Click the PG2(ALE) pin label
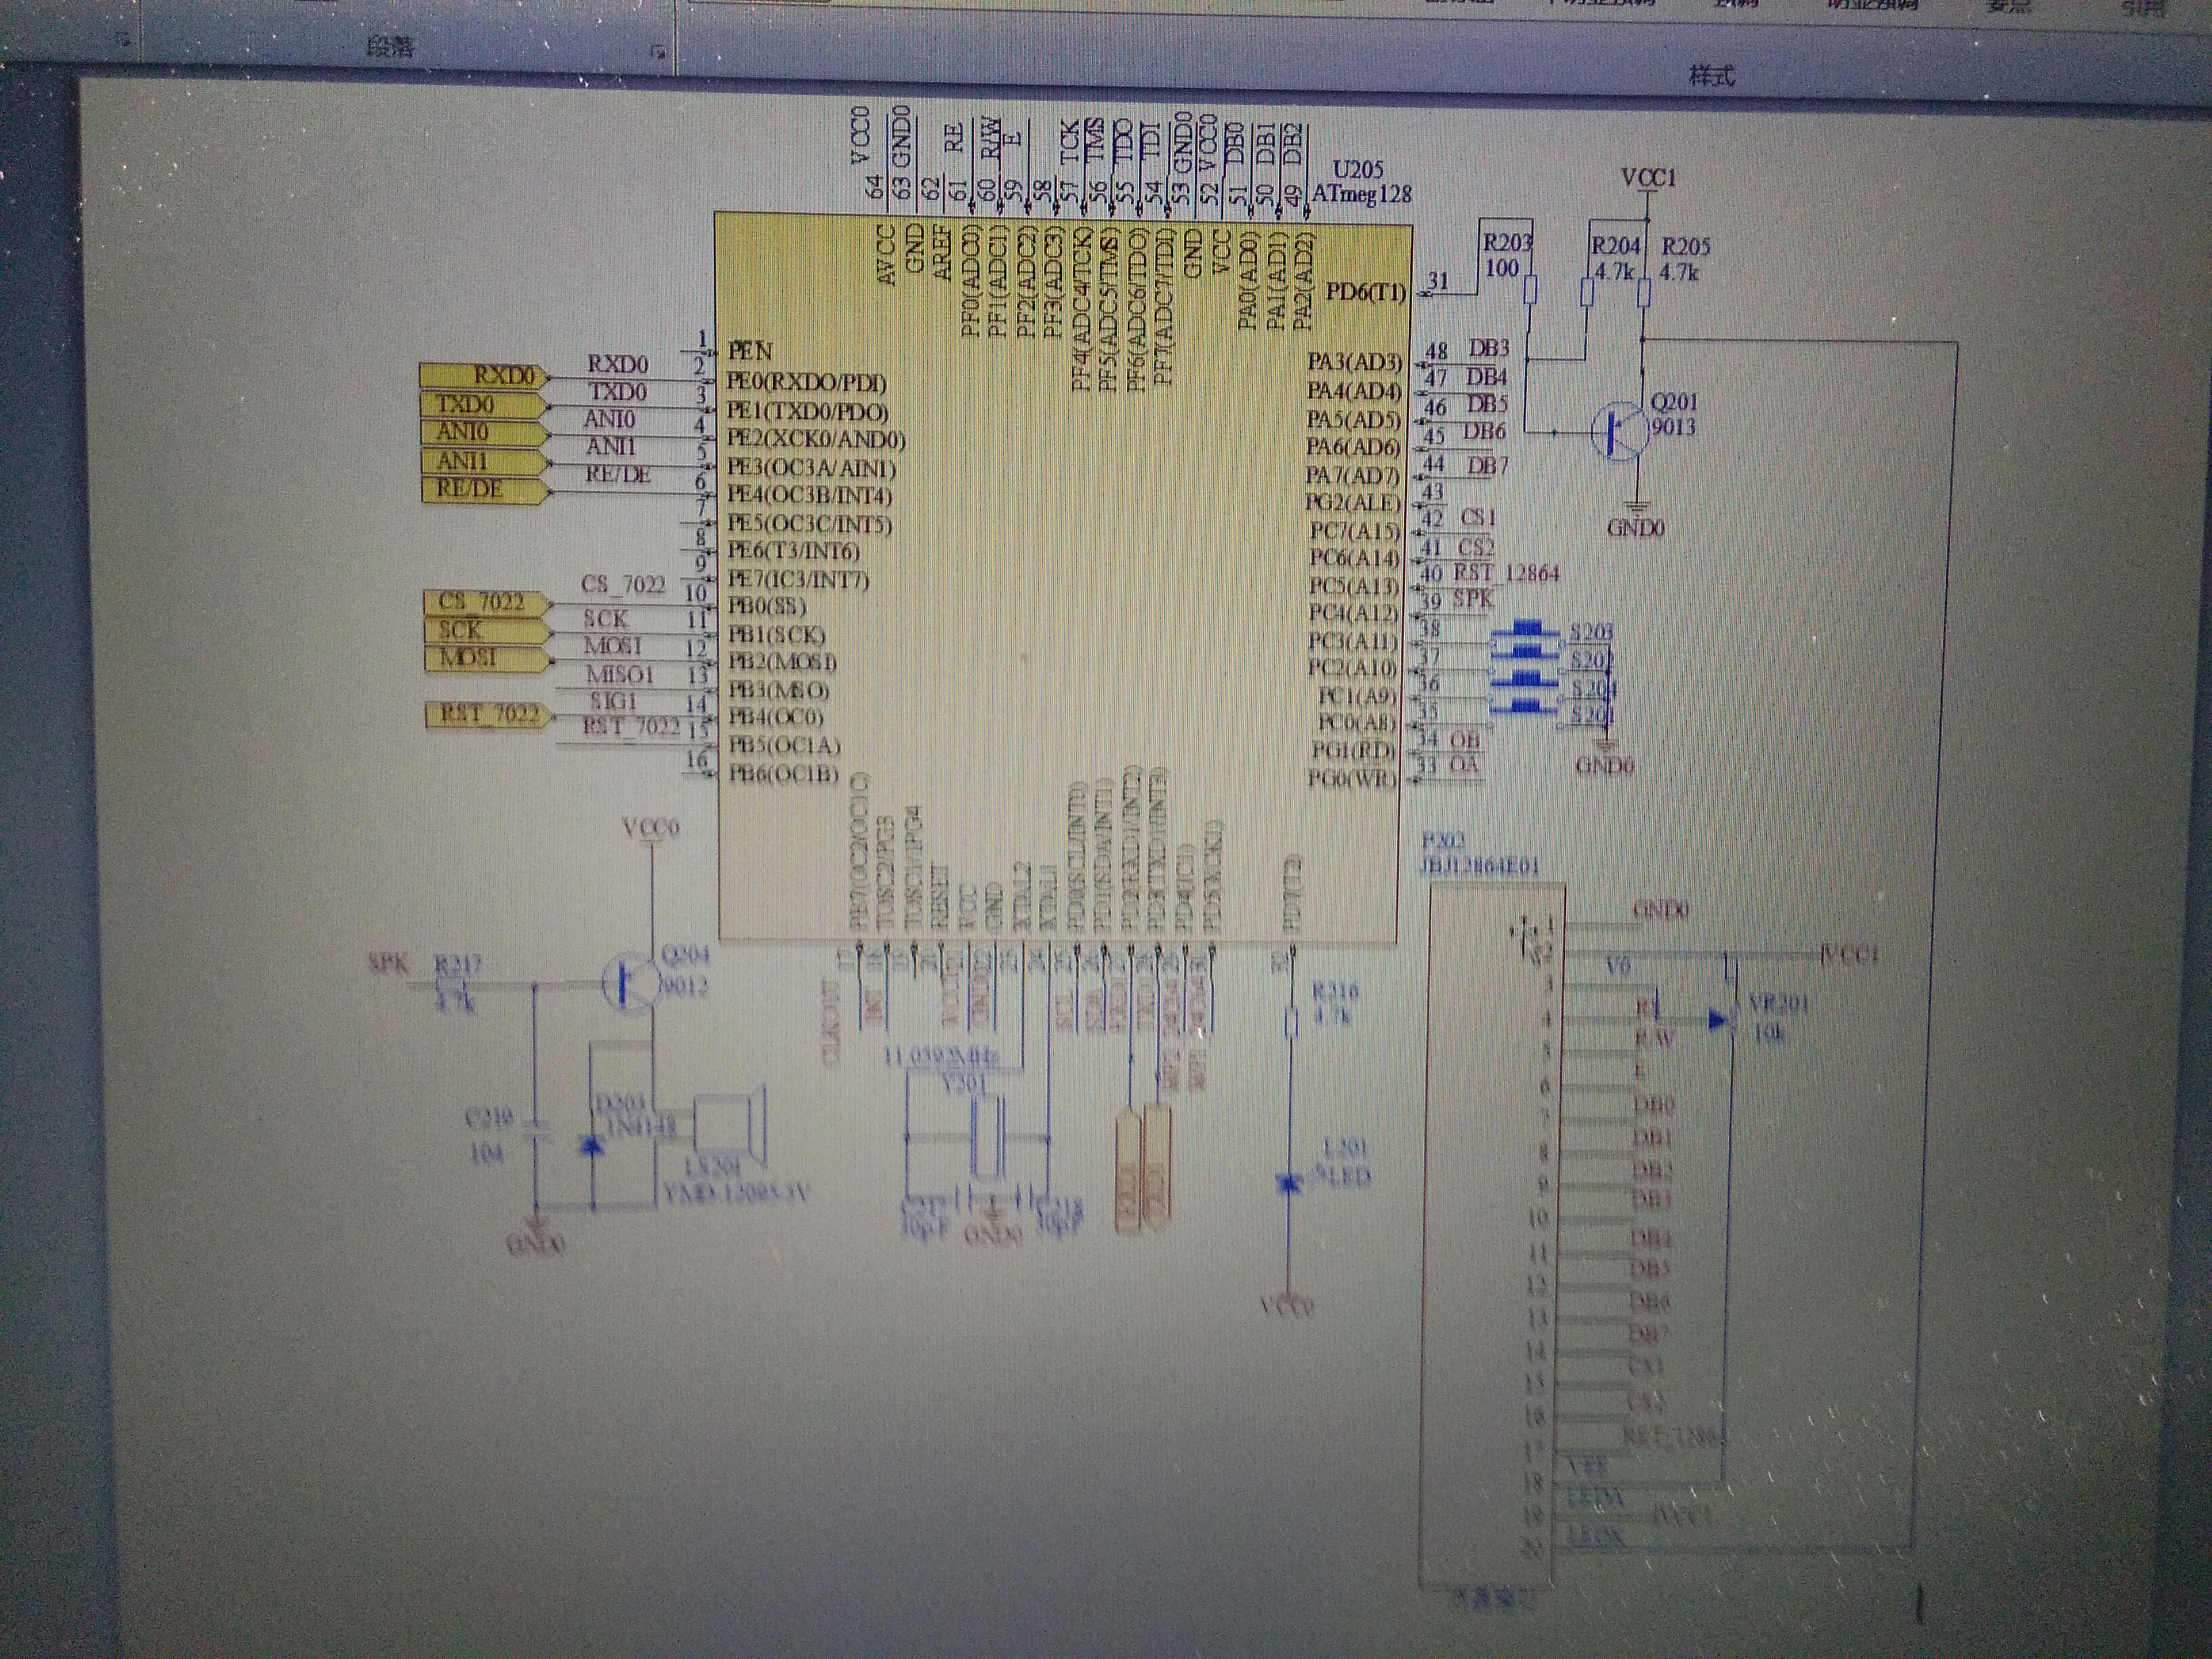This screenshot has width=2212, height=1659. tap(1354, 502)
